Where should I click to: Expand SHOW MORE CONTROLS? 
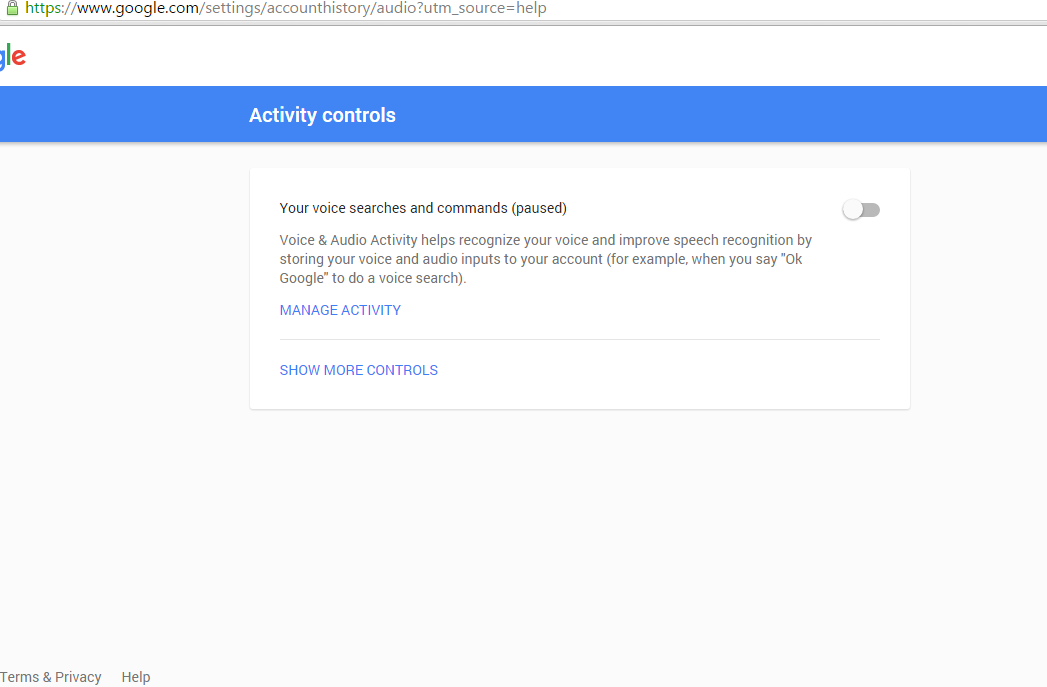click(359, 370)
